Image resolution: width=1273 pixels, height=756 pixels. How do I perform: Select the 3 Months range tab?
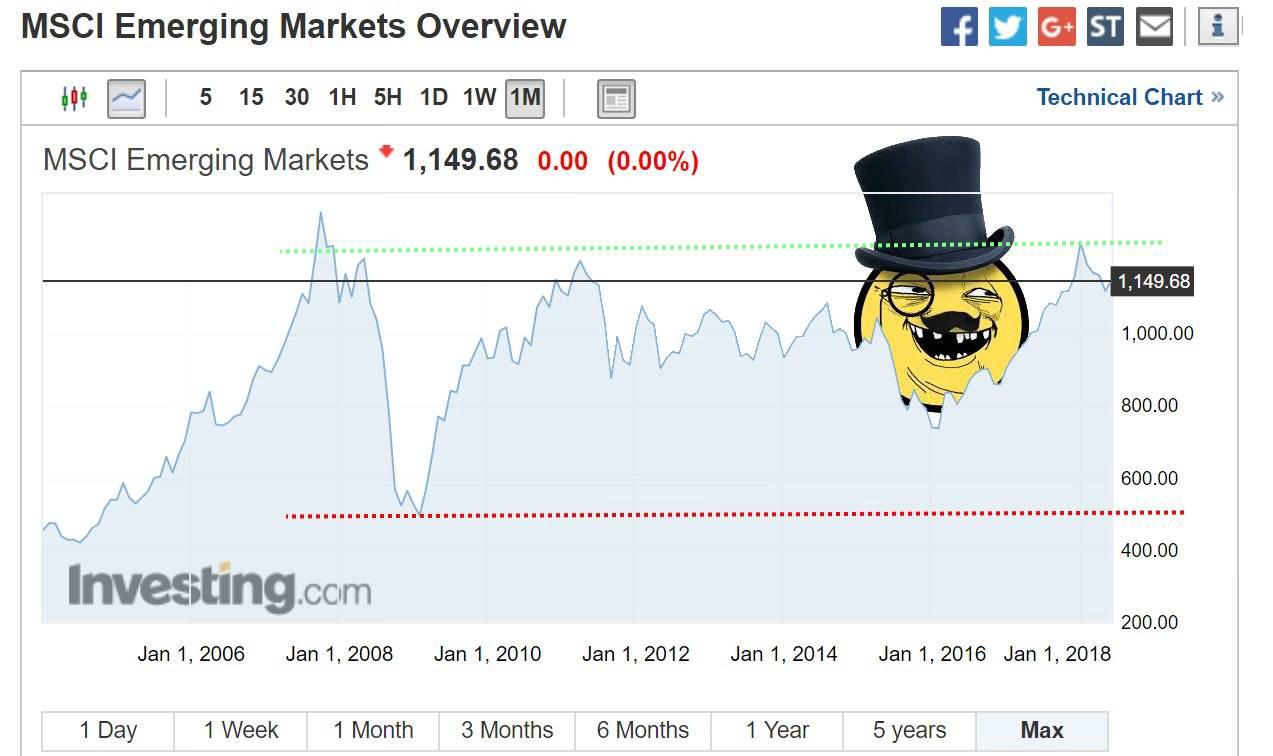pos(507,731)
